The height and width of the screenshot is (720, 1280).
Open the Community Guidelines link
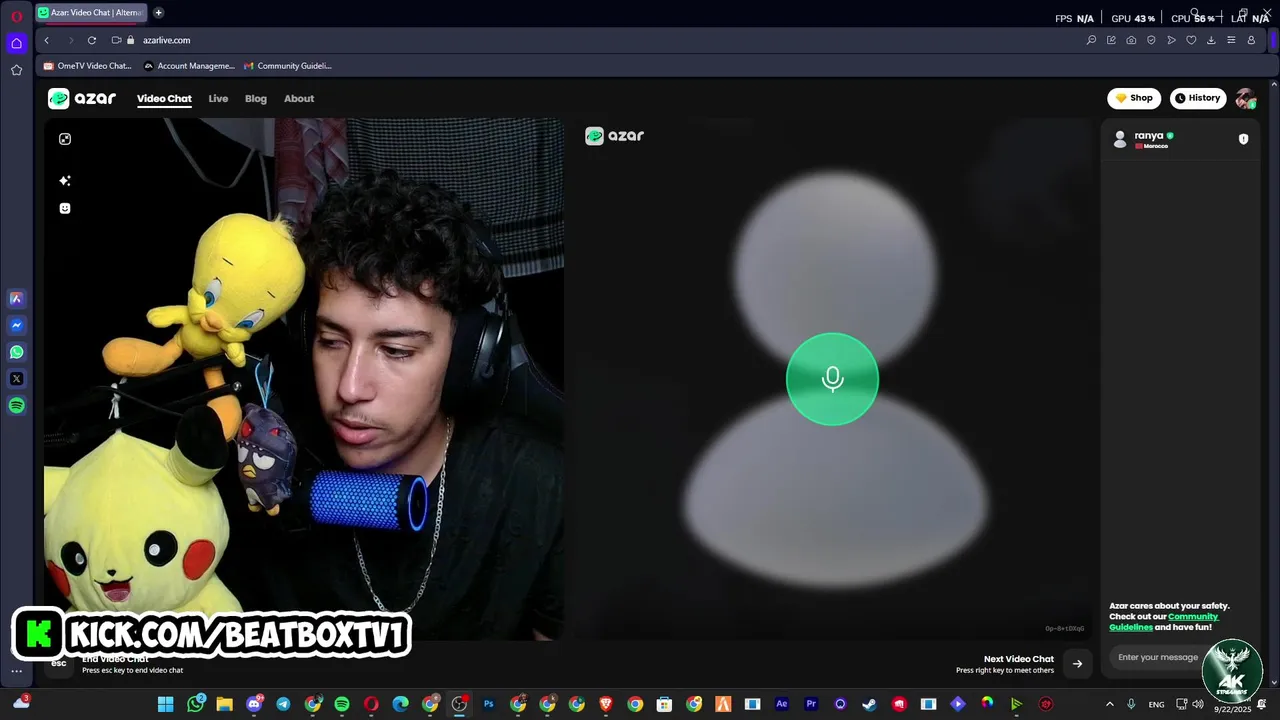click(x=1163, y=622)
